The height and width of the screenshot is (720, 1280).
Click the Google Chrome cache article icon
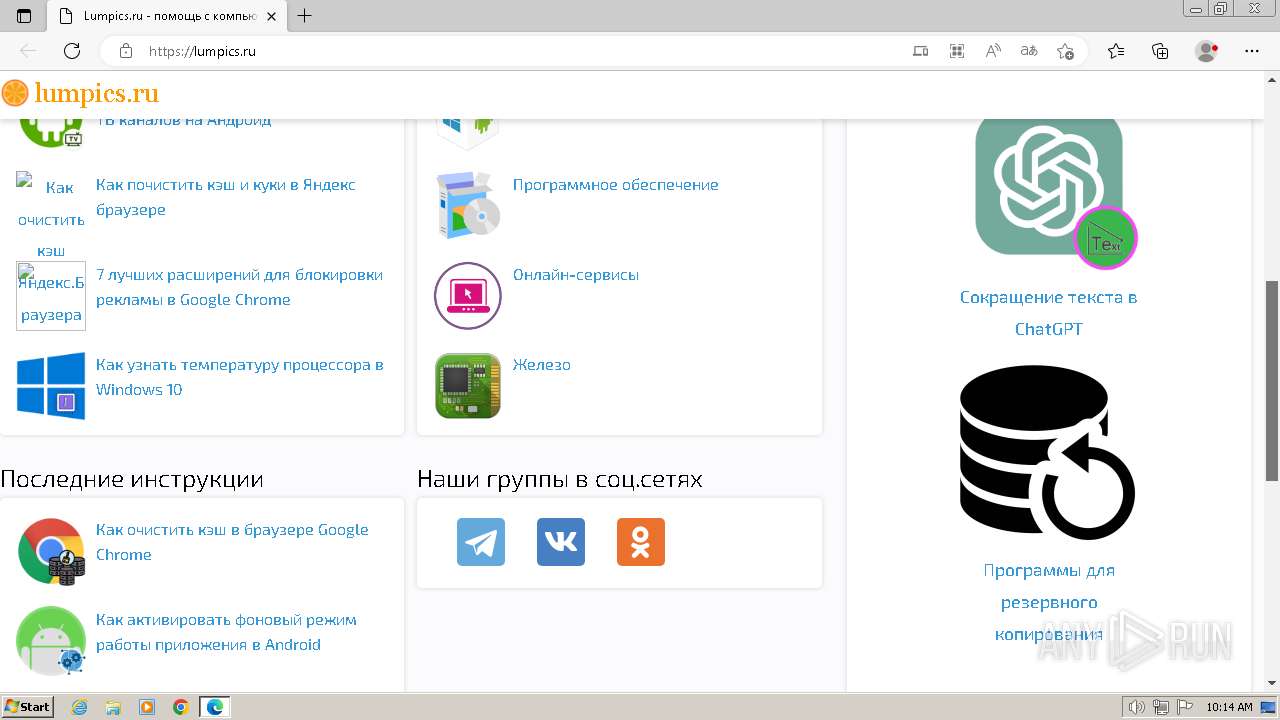coord(51,552)
